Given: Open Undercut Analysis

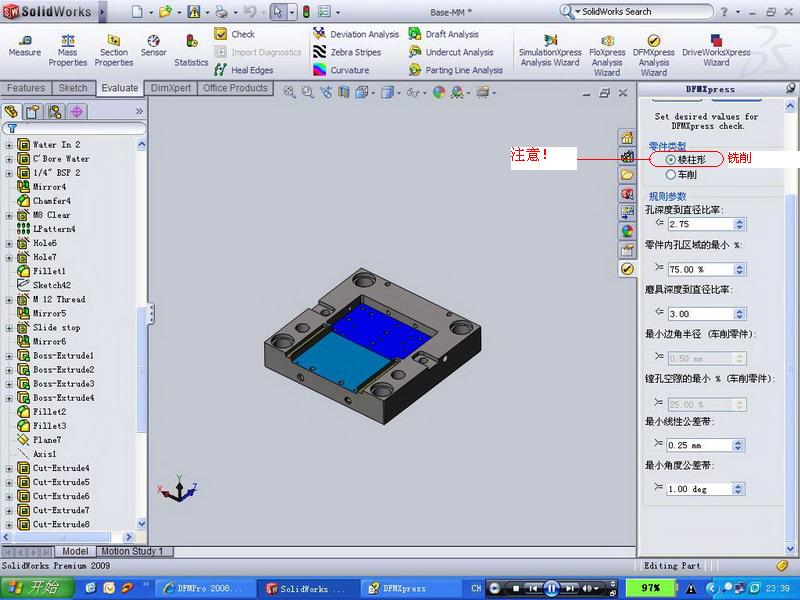Looking at the screenshot, I should 451,52.
